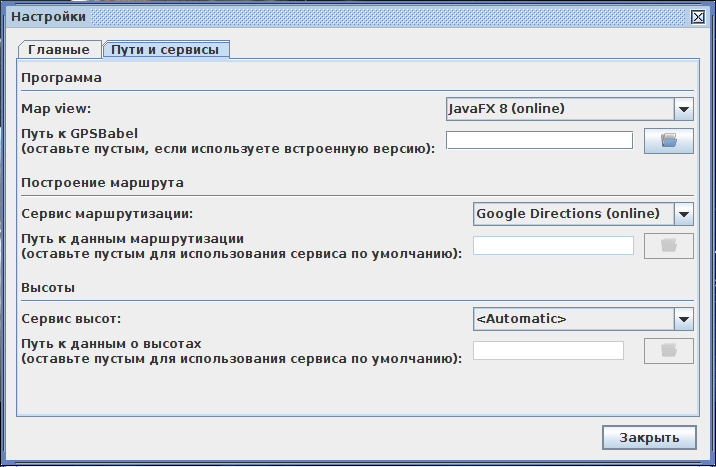Click the Сервис маршрутизации: label
This screenshot has height=467, width=716.
coord(107,214)
